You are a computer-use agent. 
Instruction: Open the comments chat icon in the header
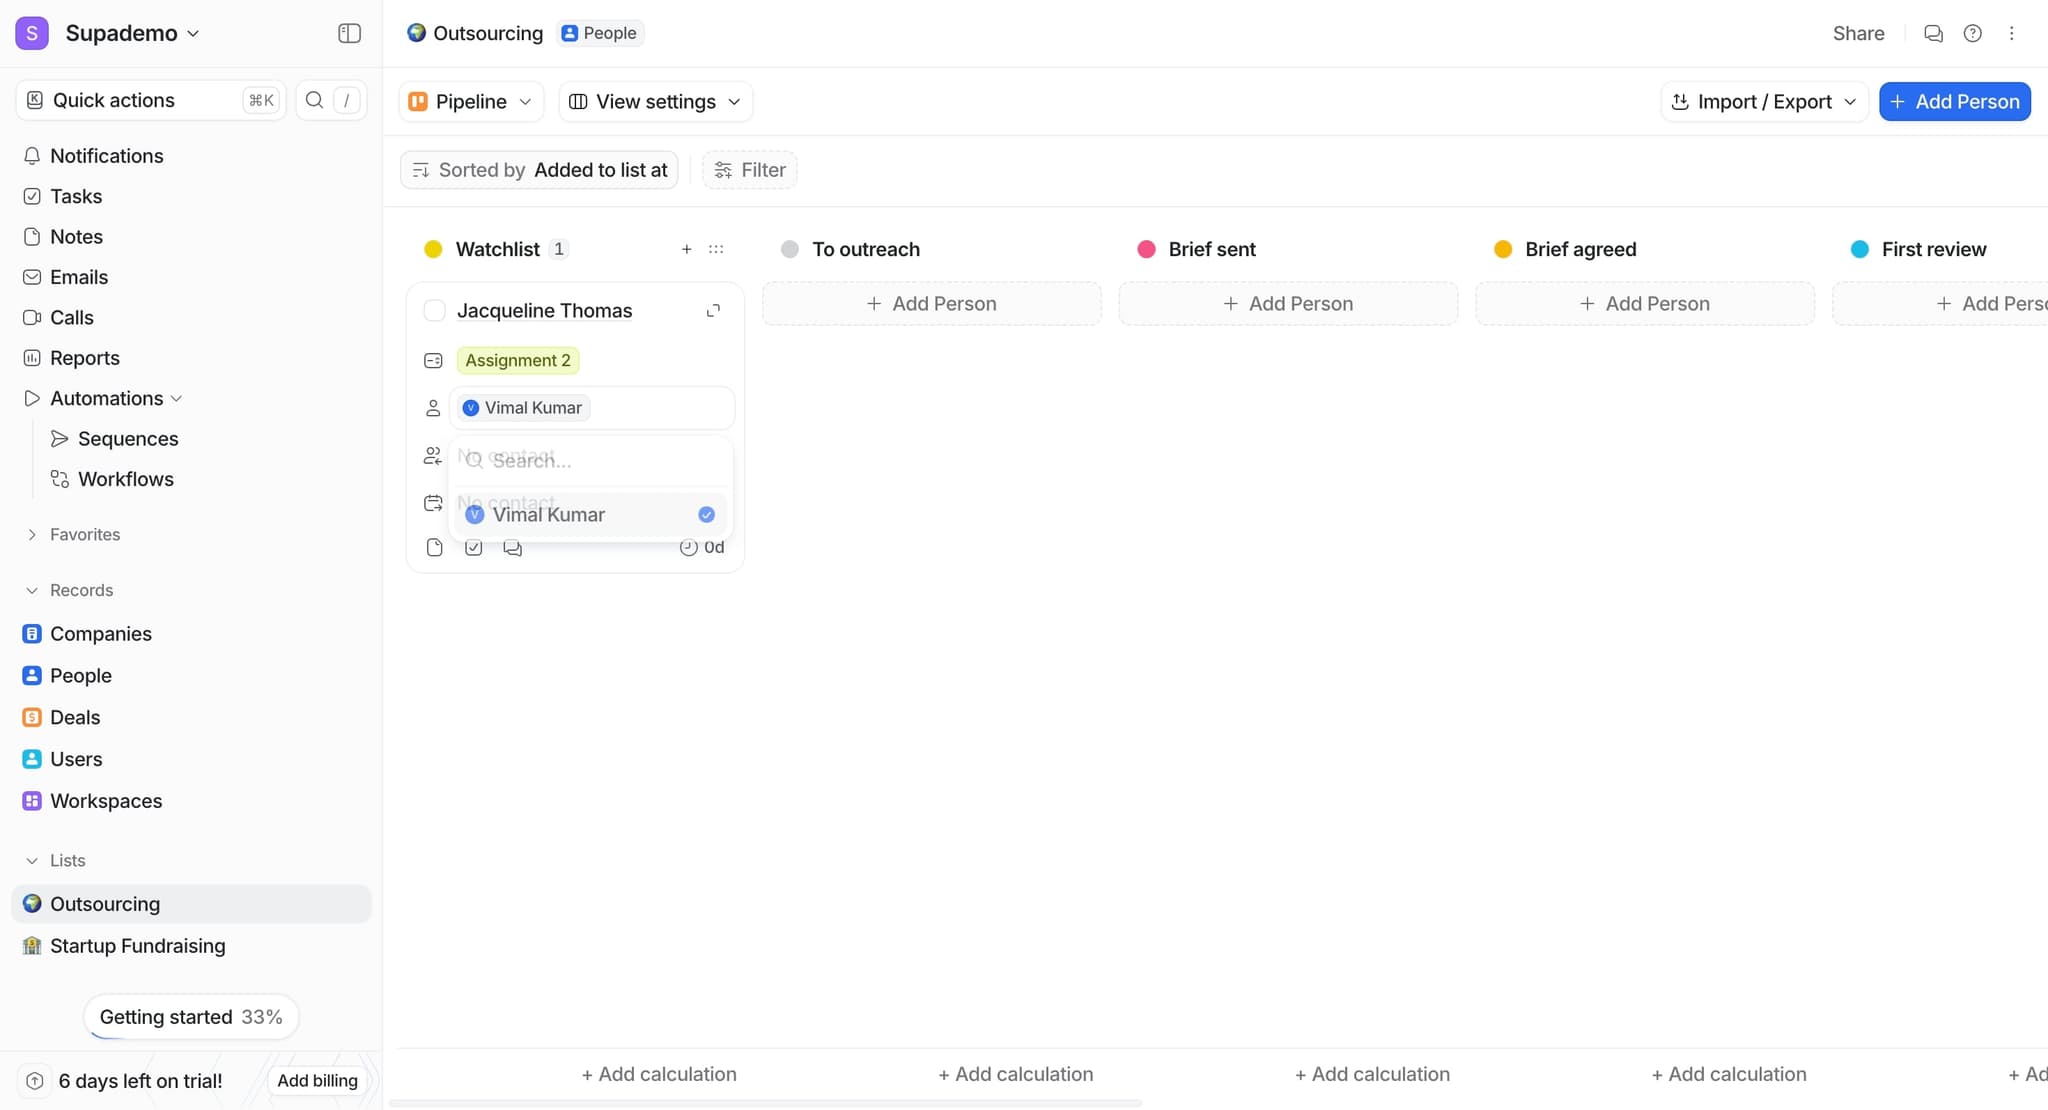click(1932, 33)
